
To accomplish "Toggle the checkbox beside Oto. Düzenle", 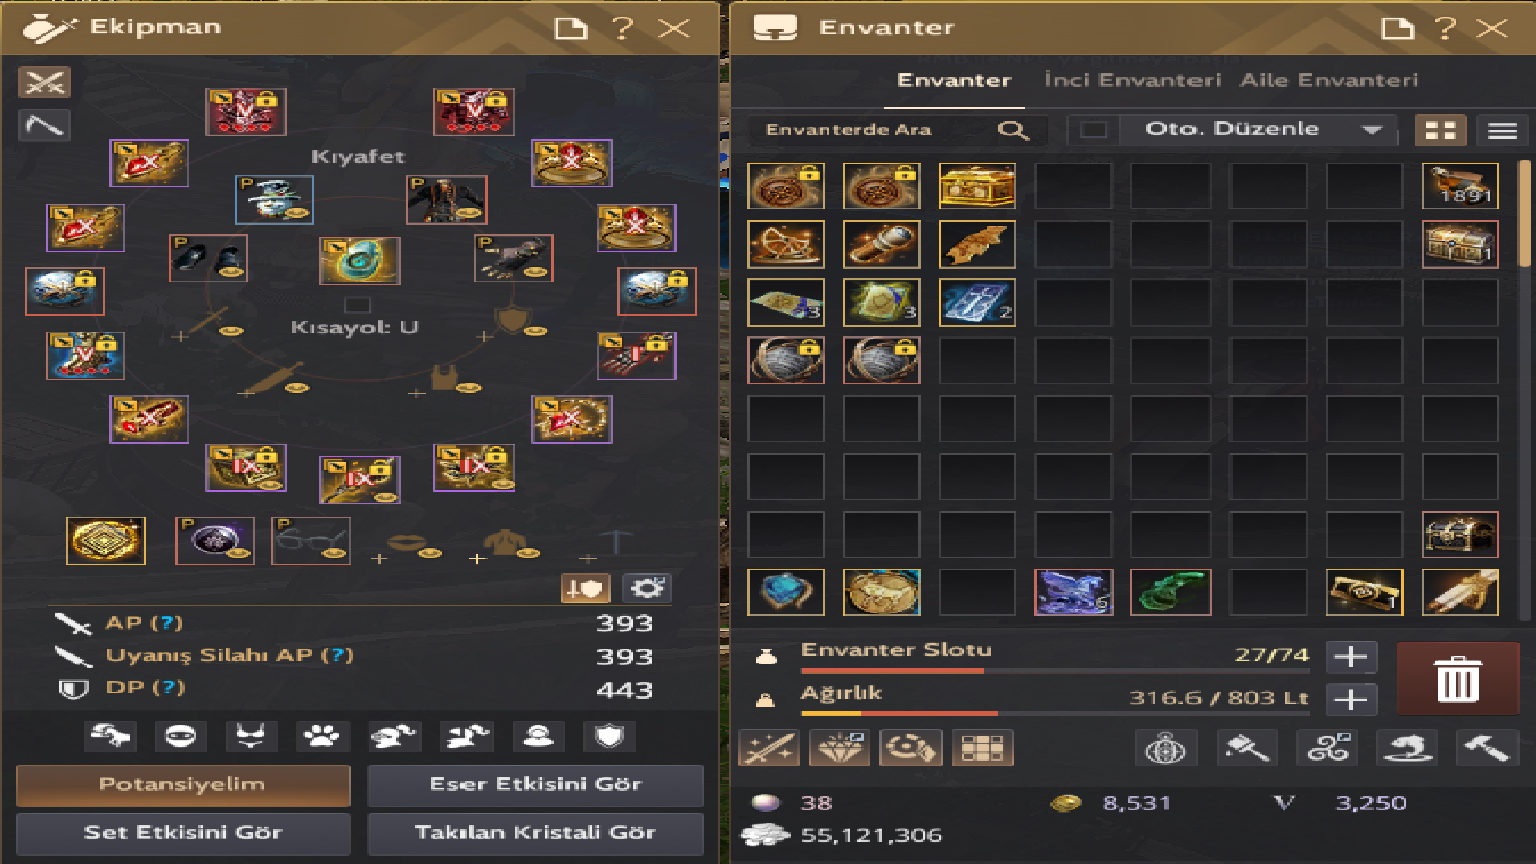I will point(1094,130).
